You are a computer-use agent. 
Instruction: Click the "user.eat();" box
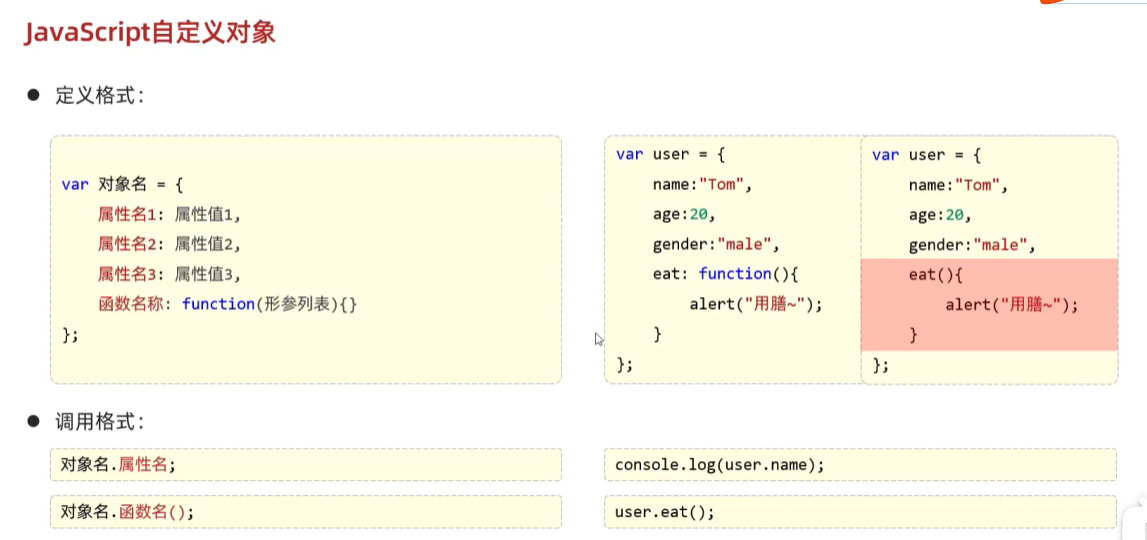[860, 511]
